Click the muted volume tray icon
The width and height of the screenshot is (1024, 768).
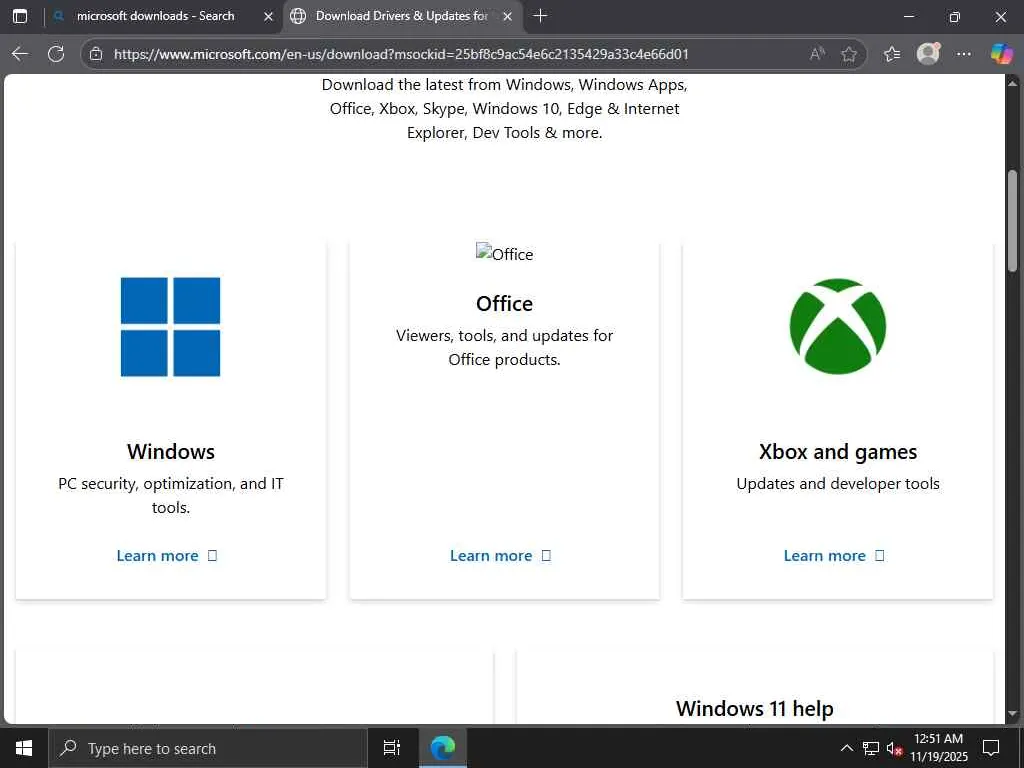[894, 748]
